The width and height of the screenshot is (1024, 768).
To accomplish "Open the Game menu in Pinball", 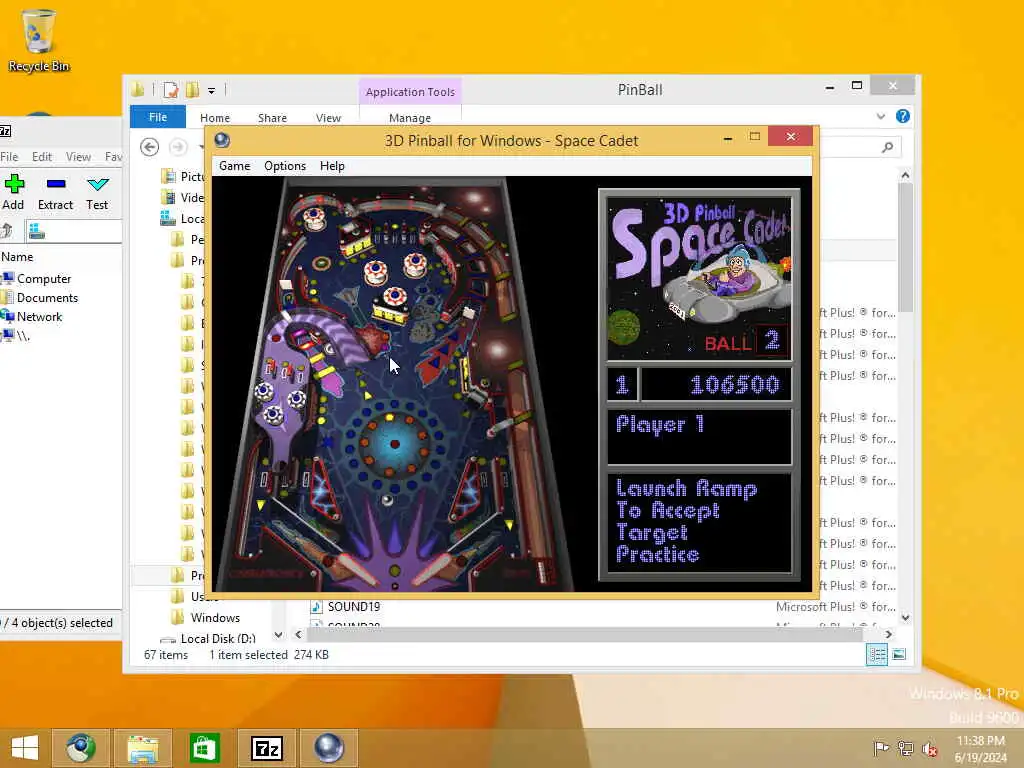I will [x=234, y=166].
